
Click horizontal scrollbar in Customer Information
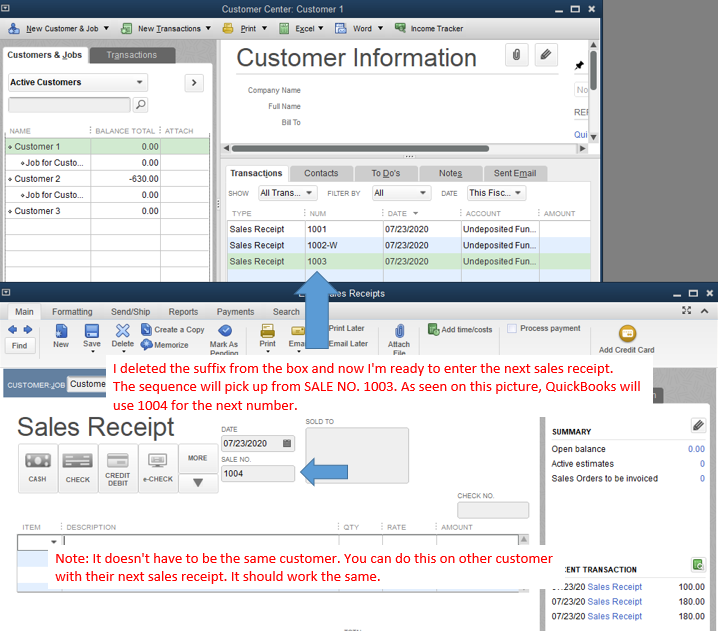[x=360, y=148]
